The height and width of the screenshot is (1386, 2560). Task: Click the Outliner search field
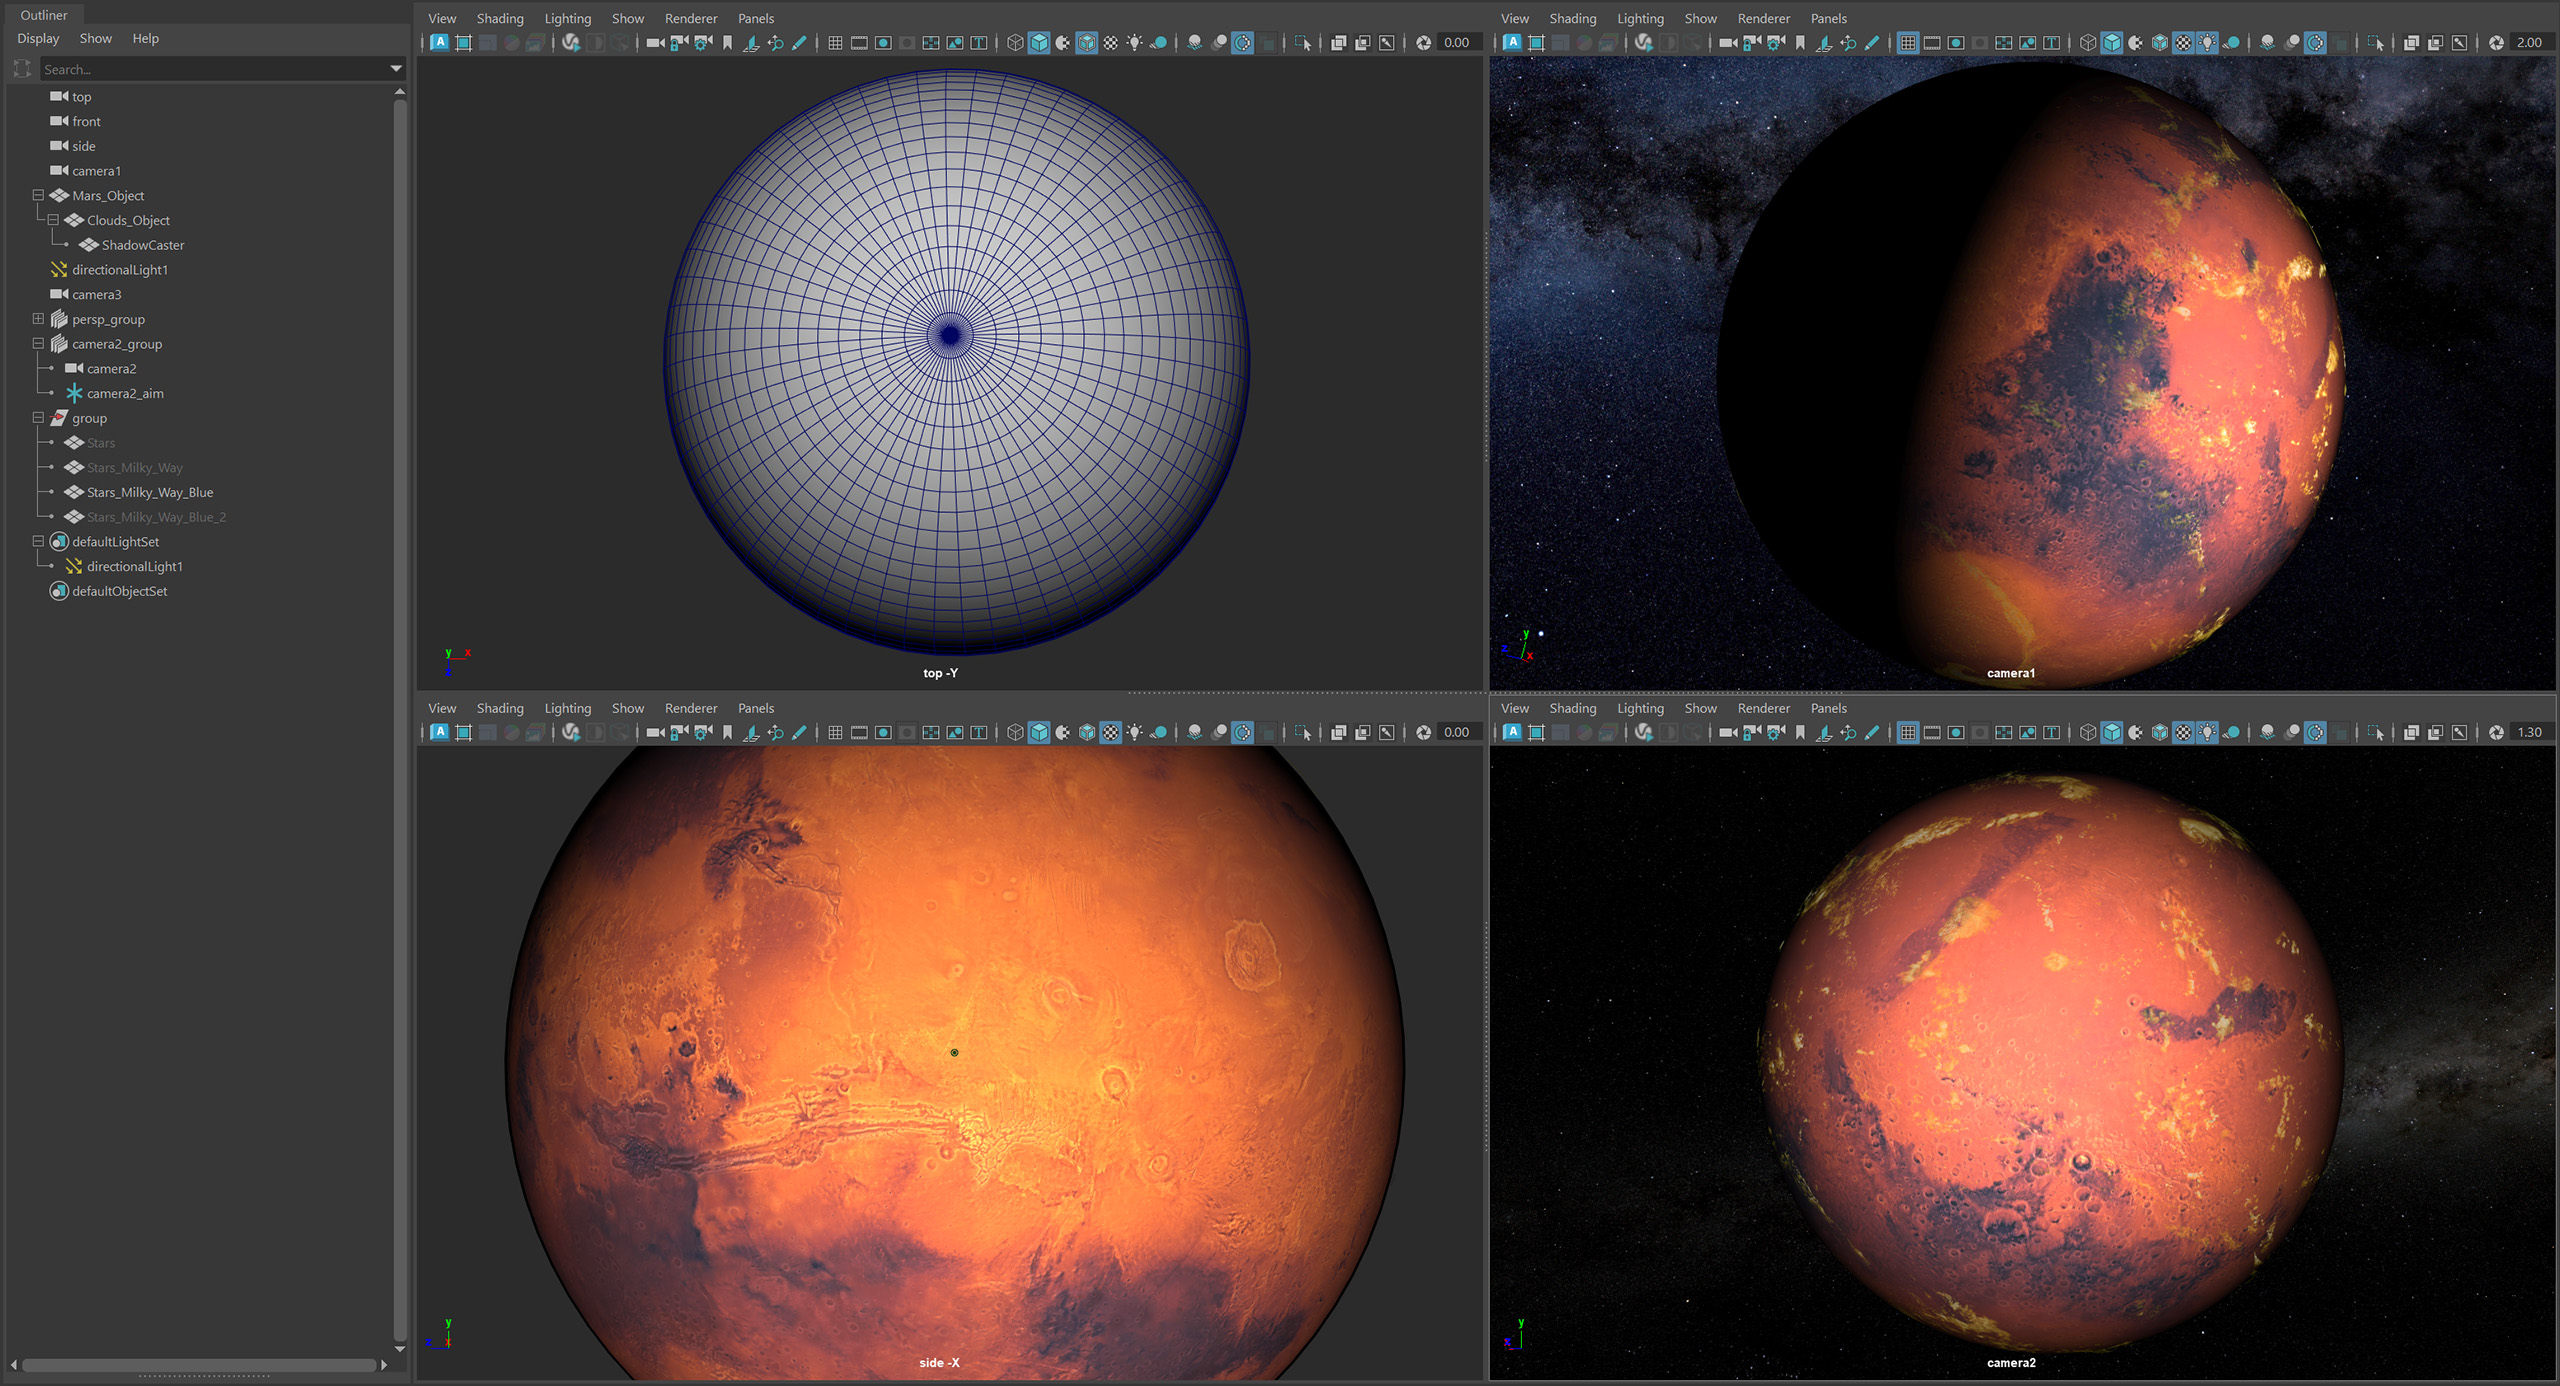tap(210, 69)
